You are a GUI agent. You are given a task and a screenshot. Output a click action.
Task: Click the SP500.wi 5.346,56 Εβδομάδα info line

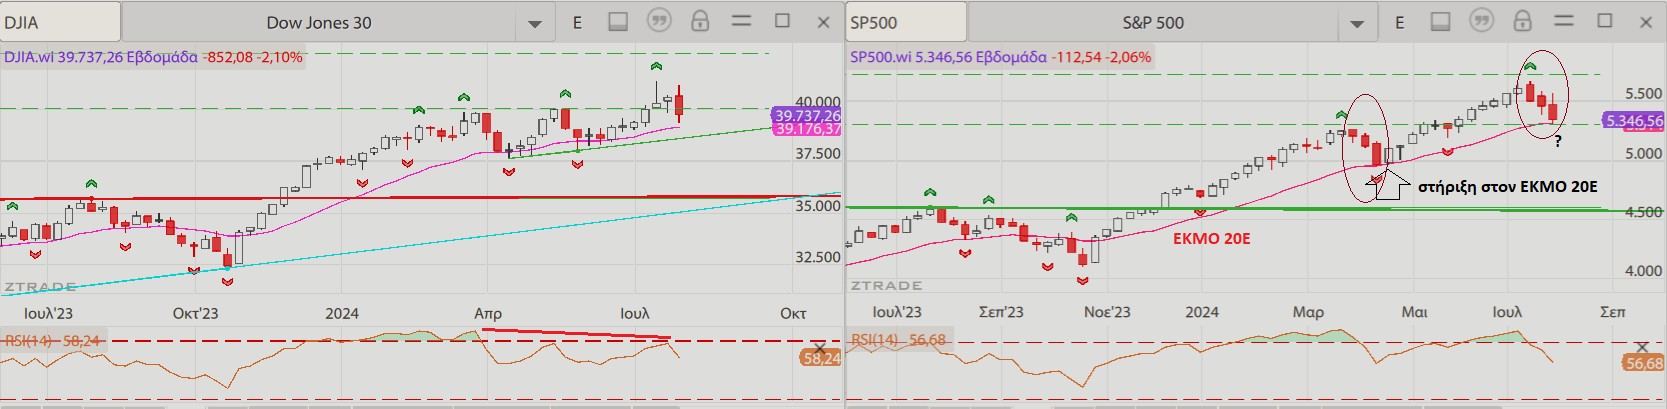1000,57
